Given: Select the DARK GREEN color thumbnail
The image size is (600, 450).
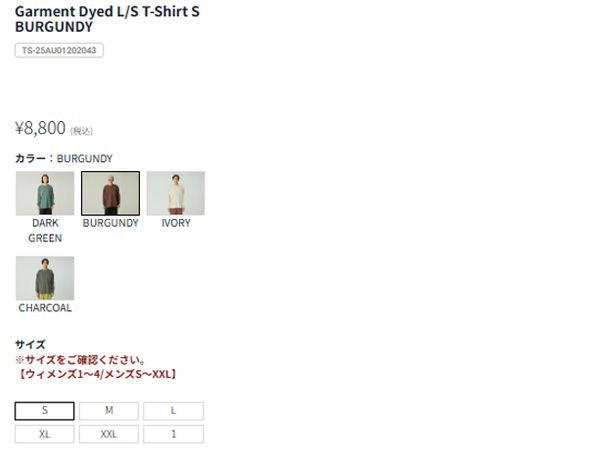Looking at the screenshot, I should pos(45,193).
